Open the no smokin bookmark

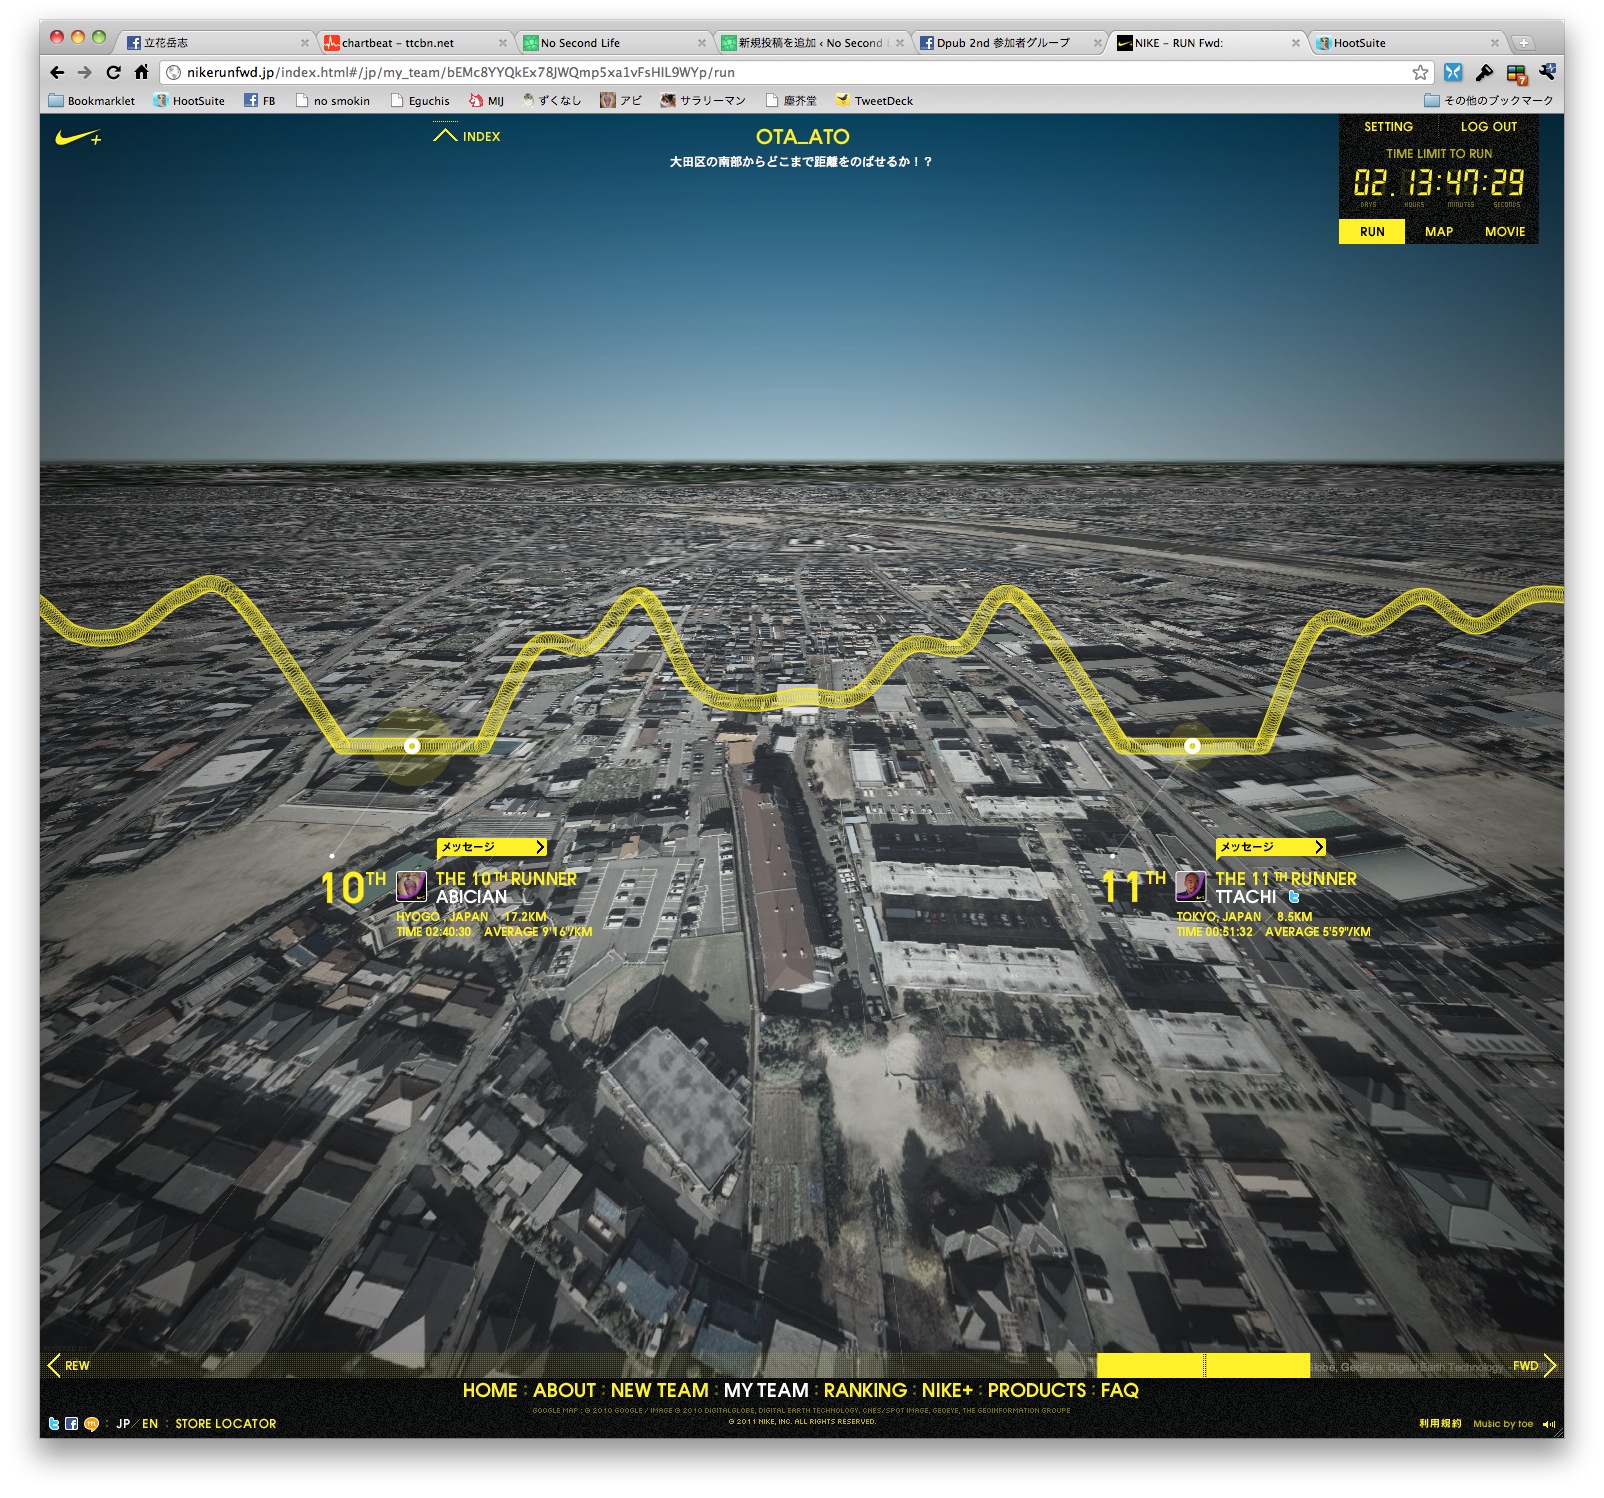pyautogui.click(x=332, y=100)
